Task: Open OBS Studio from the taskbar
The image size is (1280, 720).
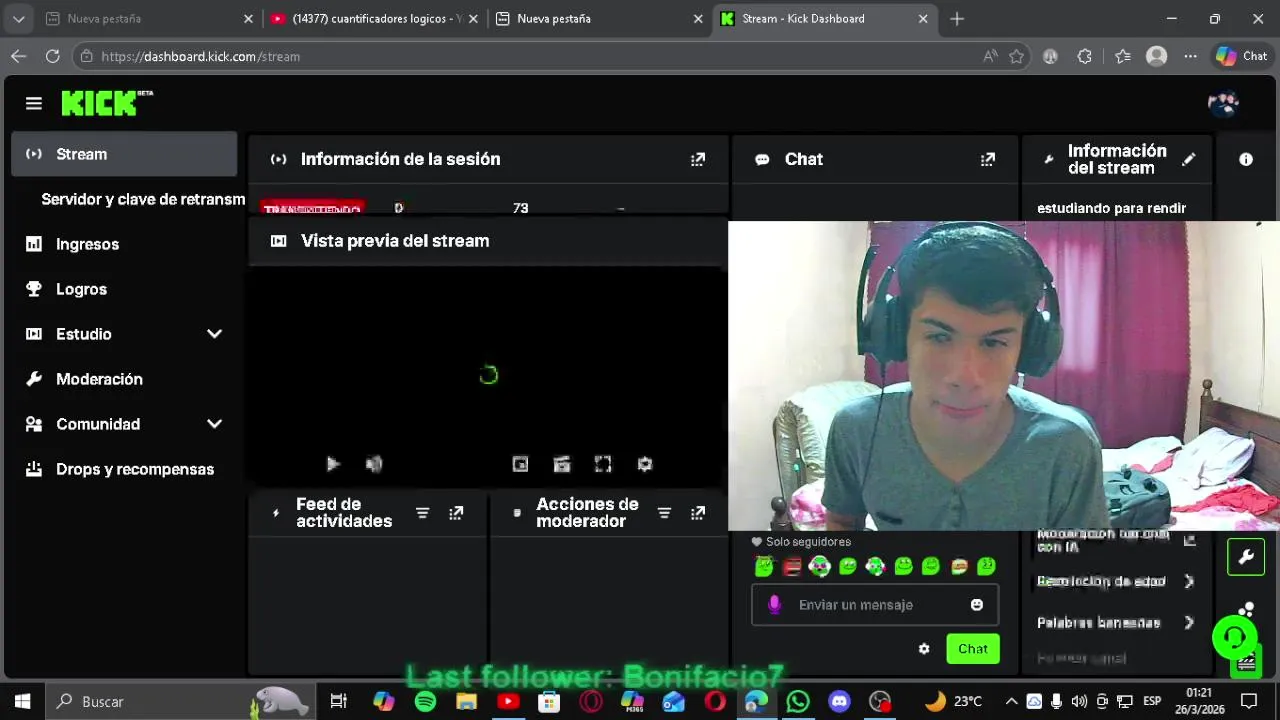Action: [880, 701]
